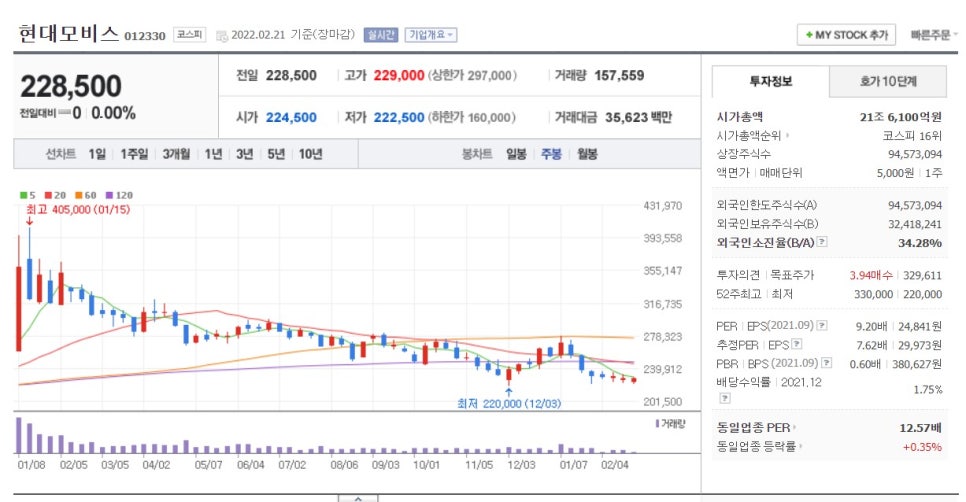Image resolution: width=966 pixels, height=502 pixels.
Task: Click the 현대모비스 stock name heading
Action: tap(68, 33)
